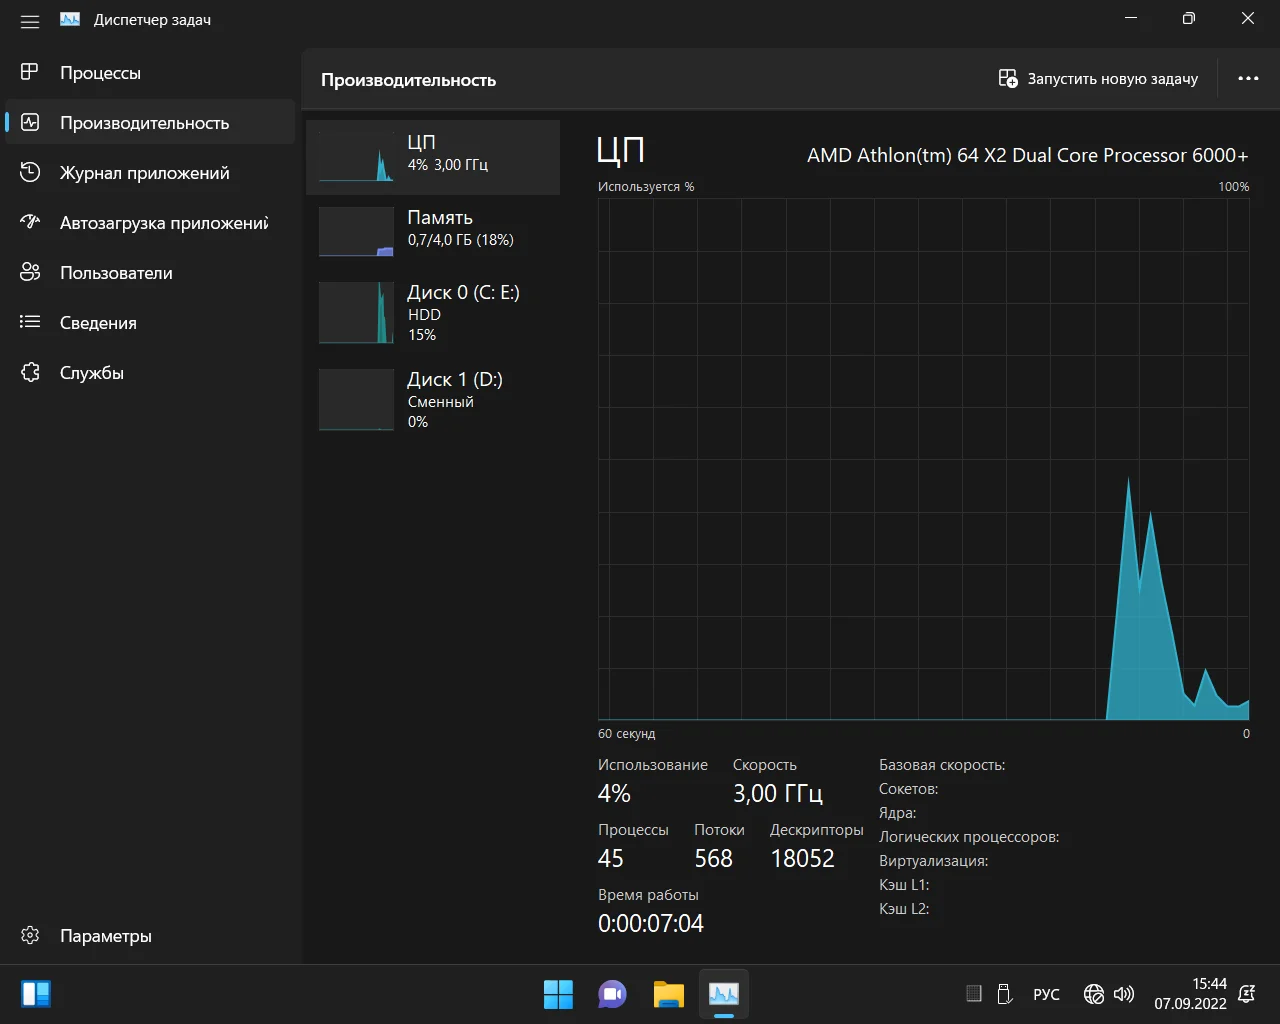Open the Процессы page
Image resolution: width=1280 pixels, height=1024 pixels.
coord(150,73)
